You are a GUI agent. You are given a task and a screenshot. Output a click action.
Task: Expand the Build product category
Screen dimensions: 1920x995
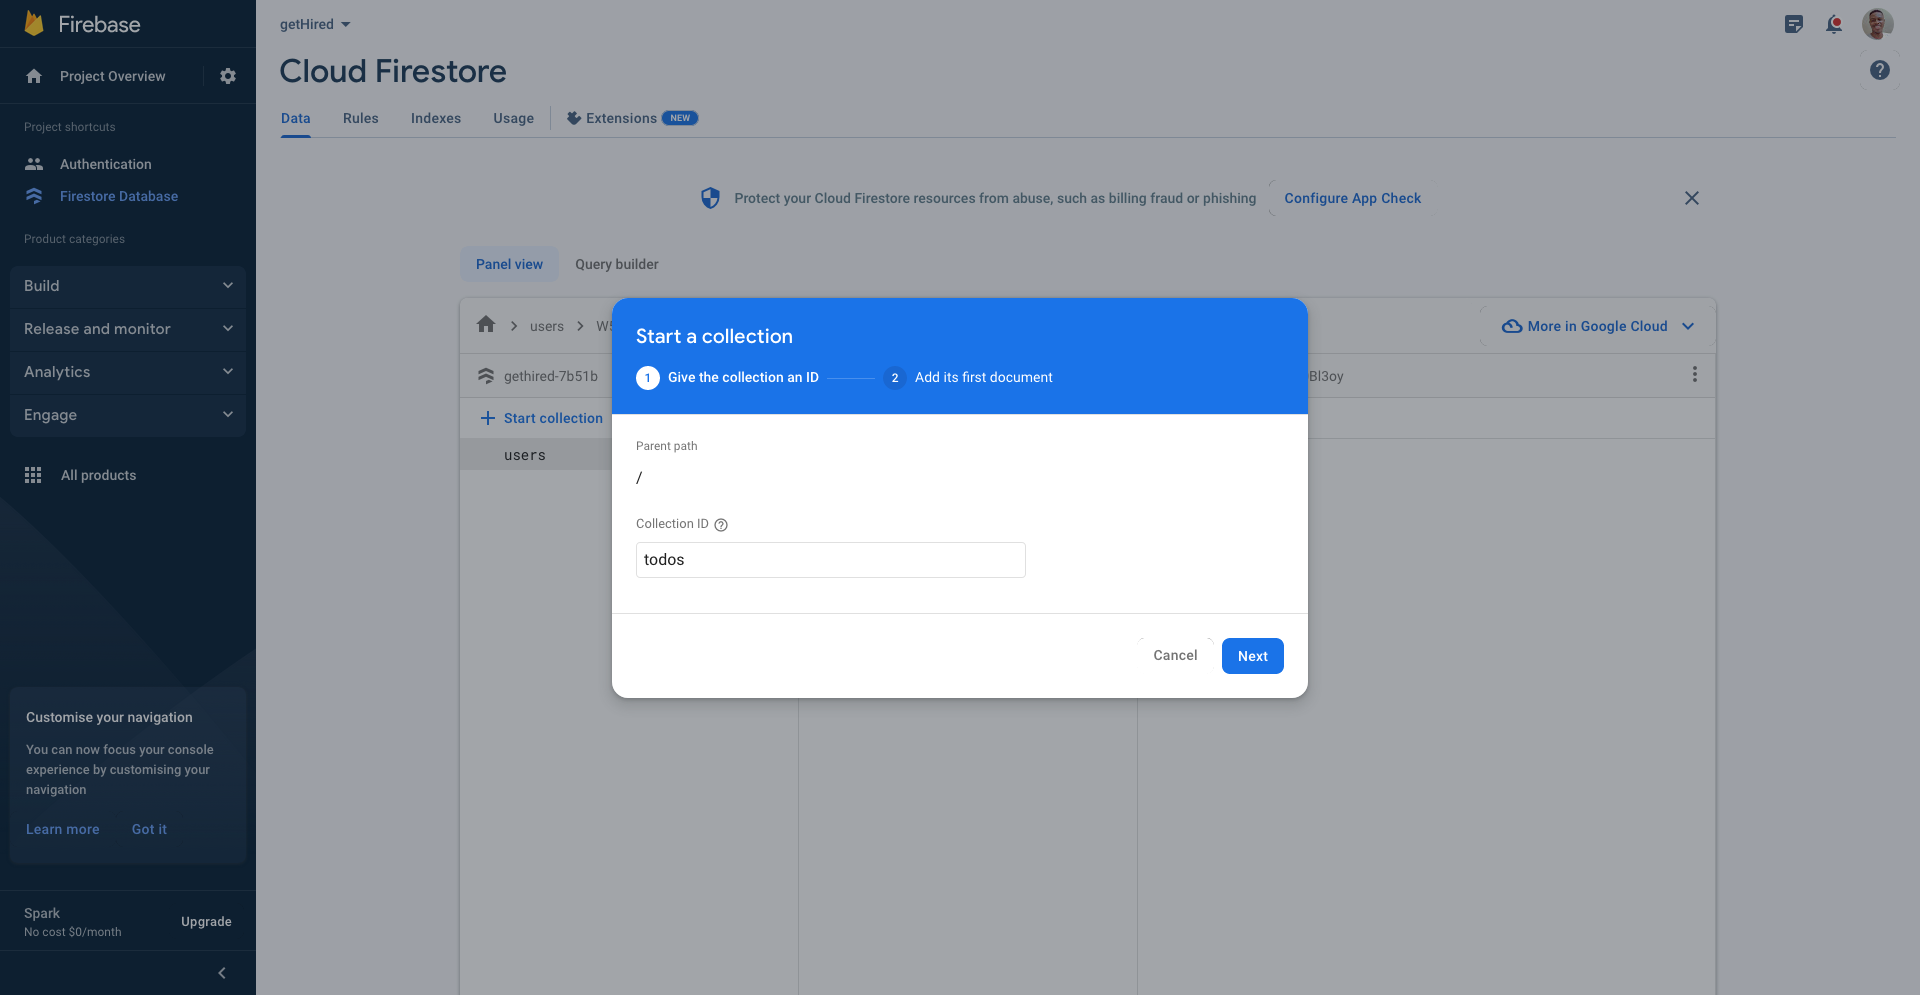(128, 286)
